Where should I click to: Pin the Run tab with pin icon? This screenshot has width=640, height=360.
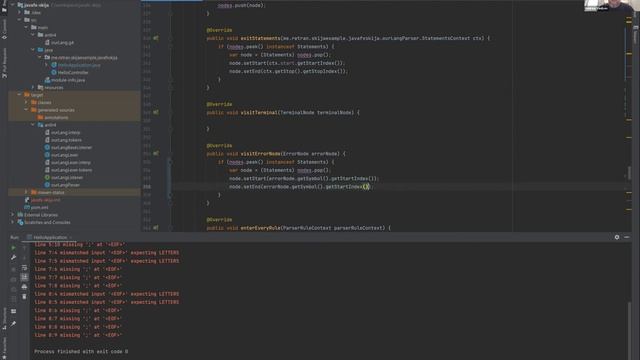[13, 324]
